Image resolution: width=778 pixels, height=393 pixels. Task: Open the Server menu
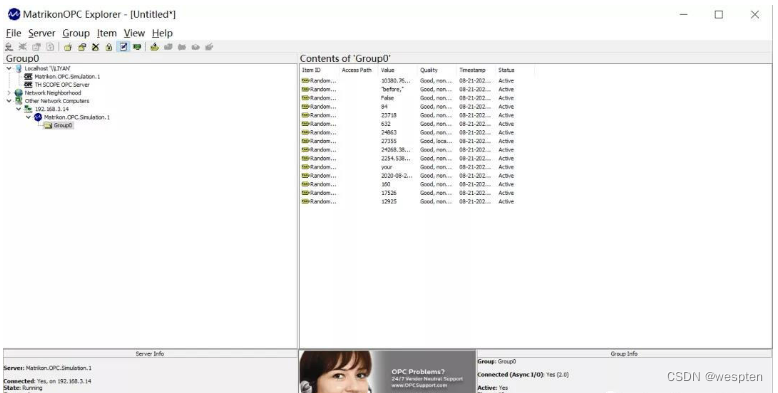coord(42,33)
